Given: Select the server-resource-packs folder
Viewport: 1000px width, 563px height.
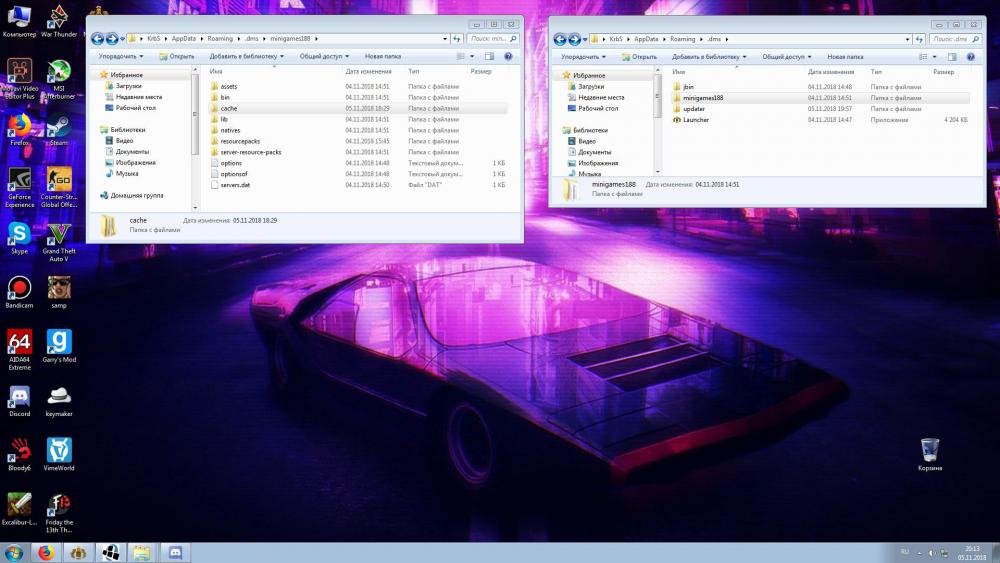Looking at the screenshot, I should pyautogui.click(x=250, y=152).
